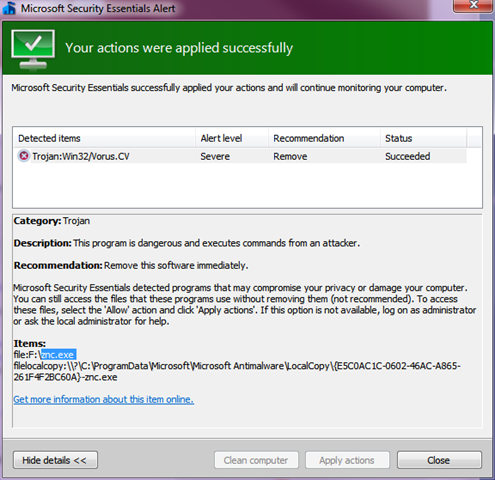The width and height of the screenshot is (495, 480).
Task: Sort by the Detected items column header
Action: click(105, 138)
